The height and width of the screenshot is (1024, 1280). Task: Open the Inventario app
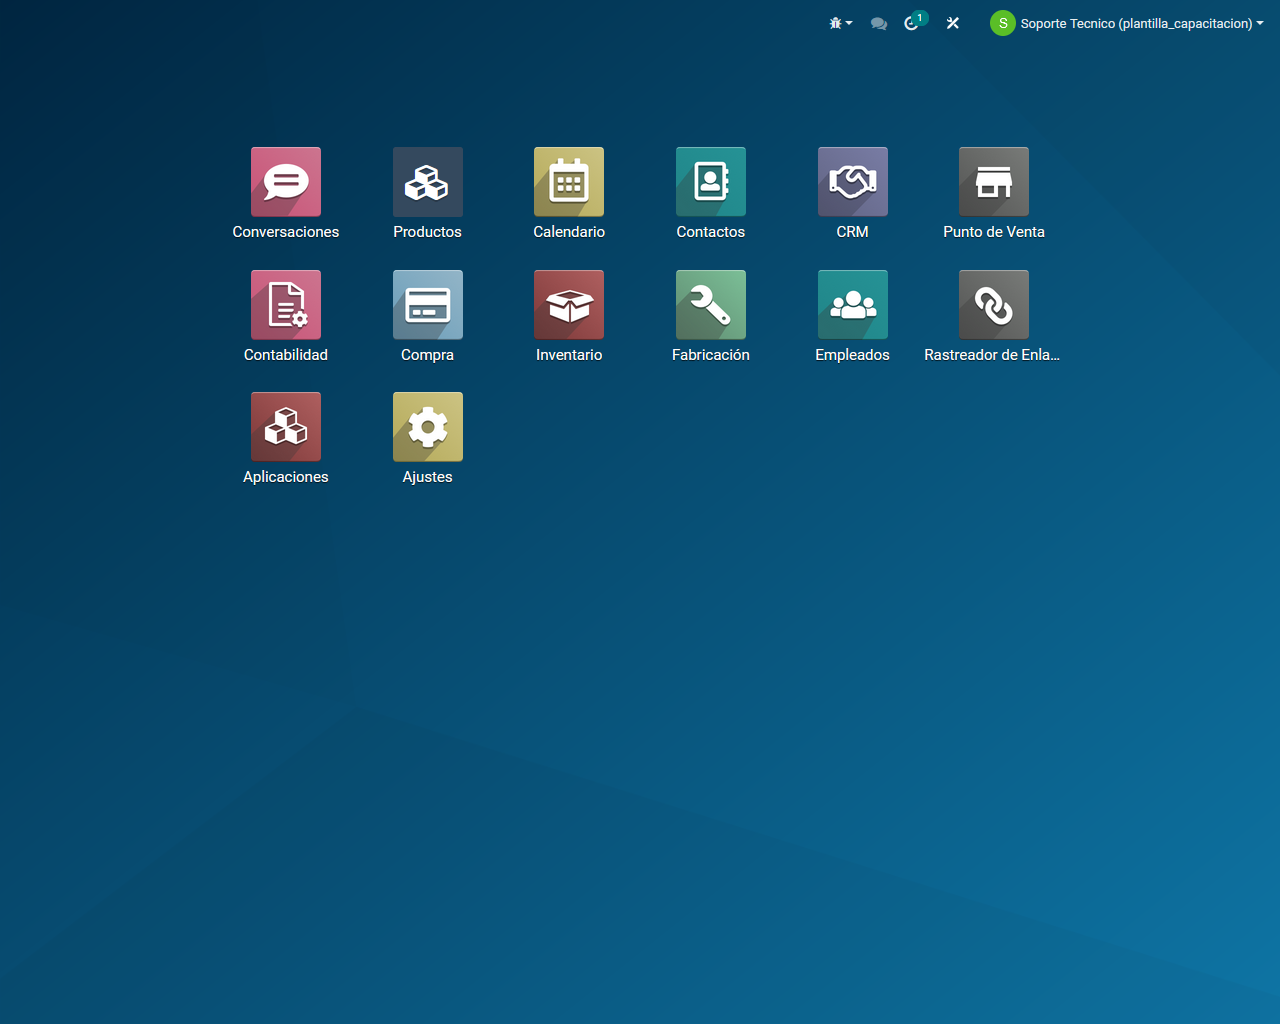pyautogui.click(x=569, y=305)
